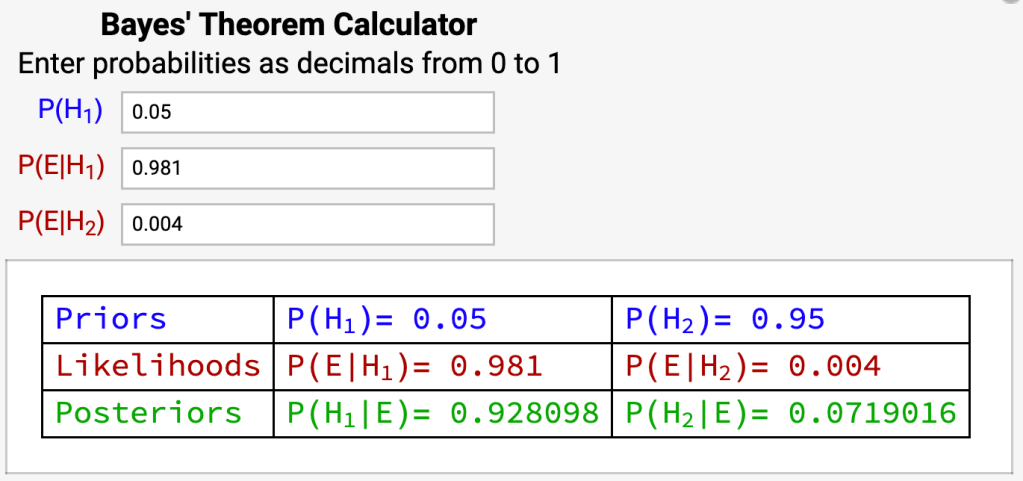Viewport: 1023px width, 481px height.
Task: Click the posterior result P(H2|E)= 0.0719016
Action: click(790, 413)
